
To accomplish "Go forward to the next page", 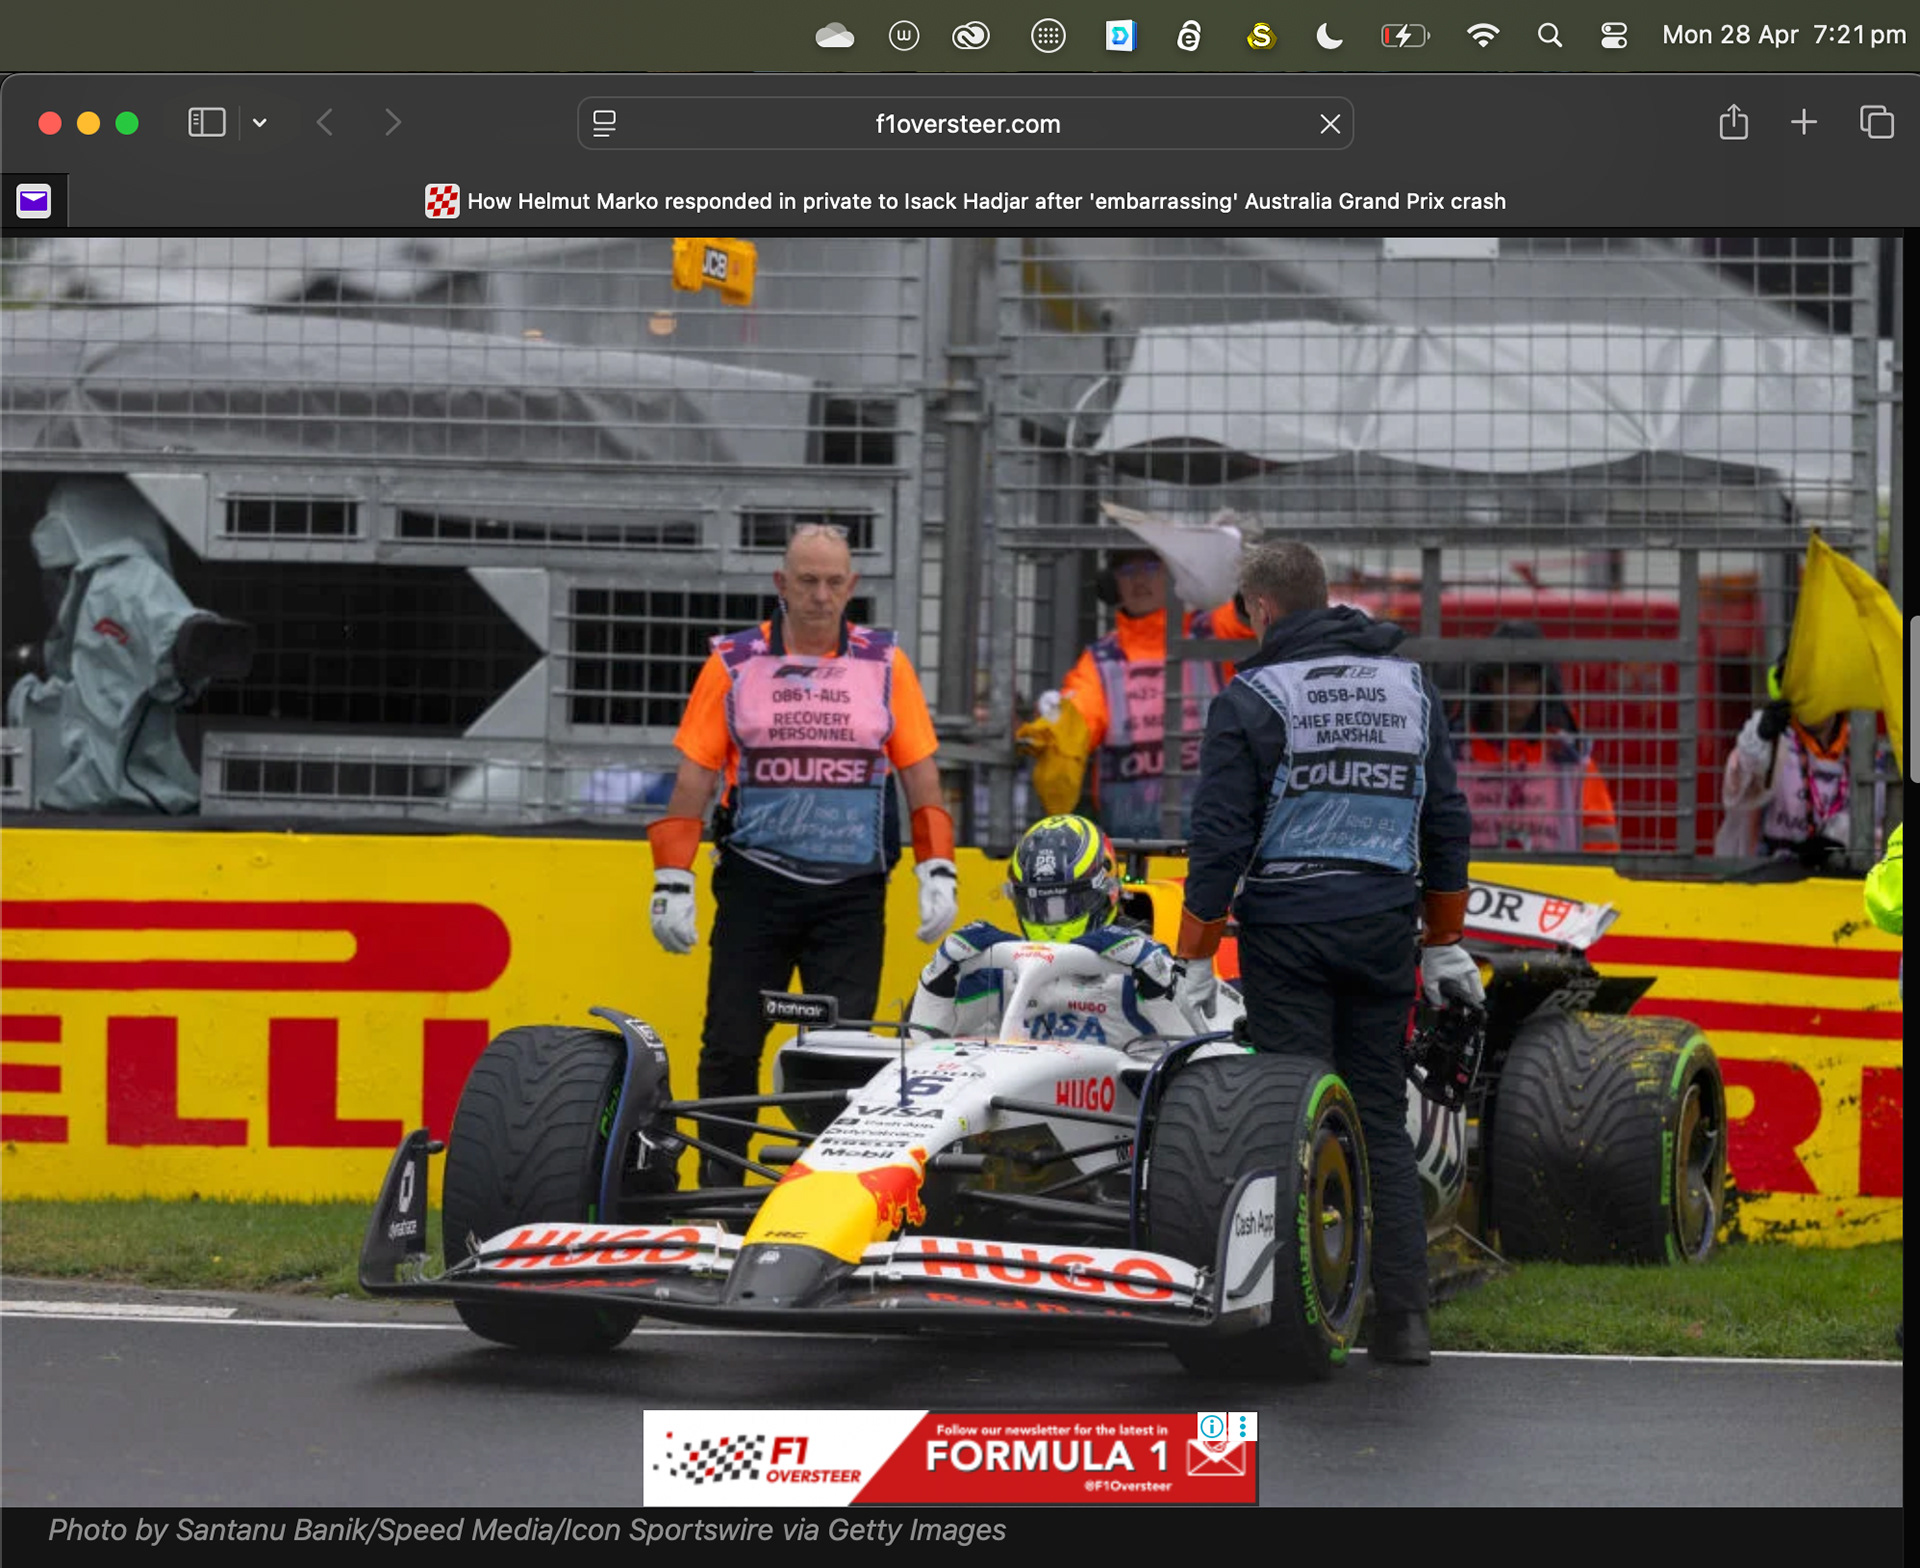I will pos(393,123).
